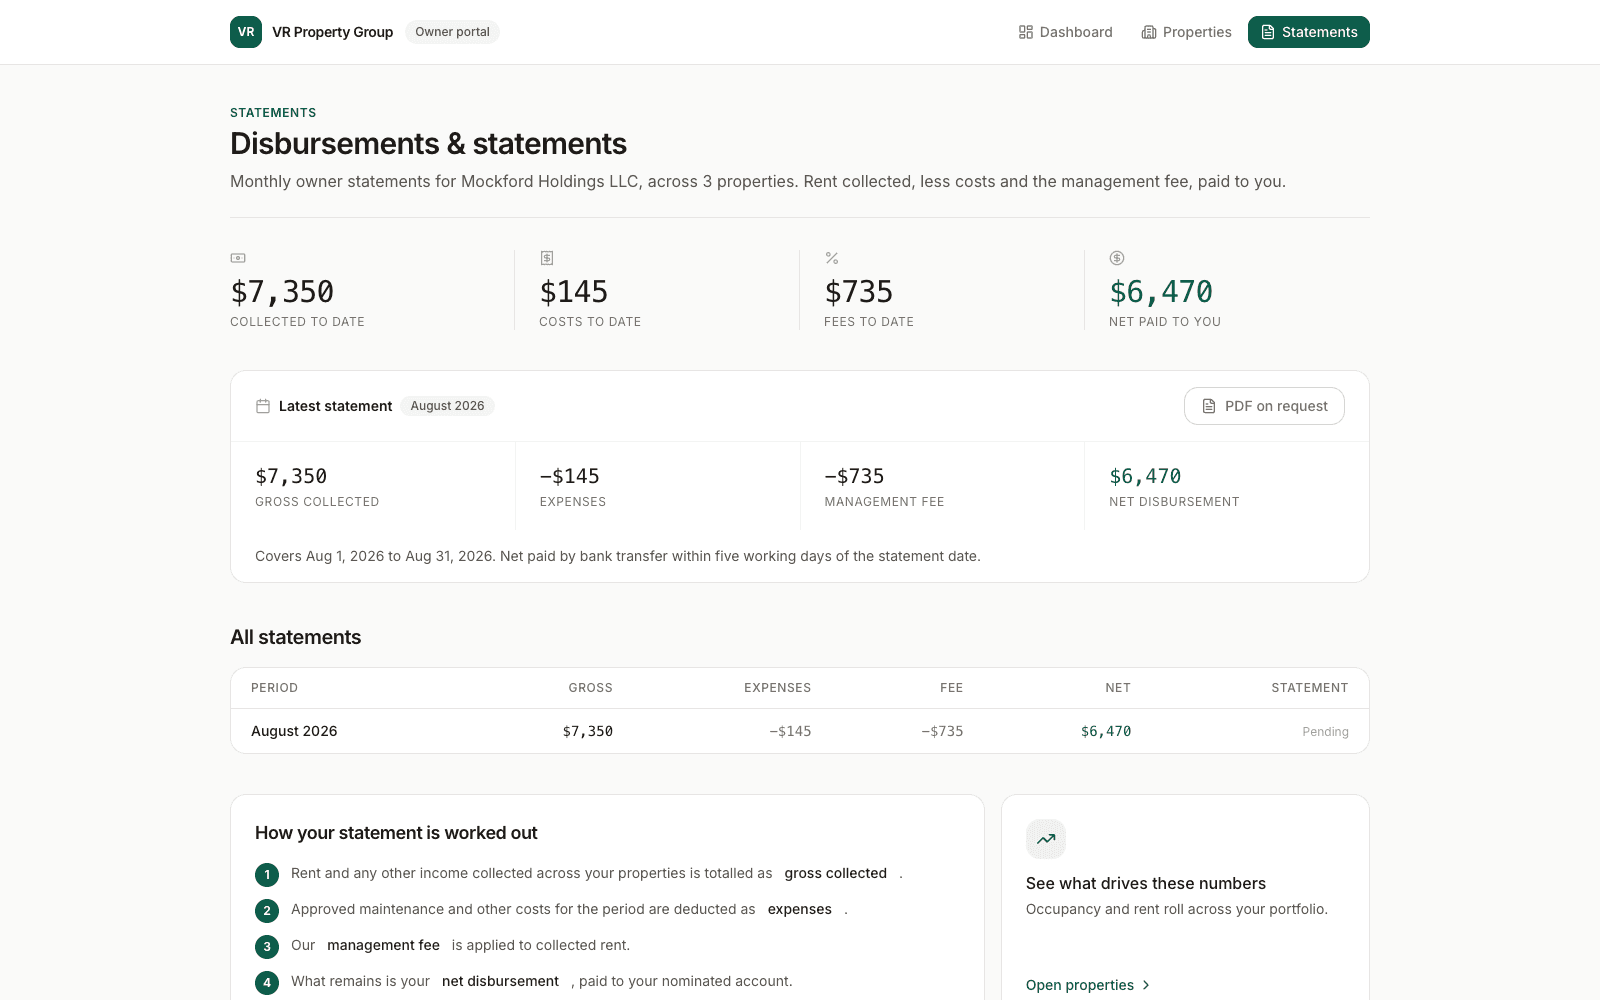Click the Dashboard grid icon

[x=1026, y=32]
